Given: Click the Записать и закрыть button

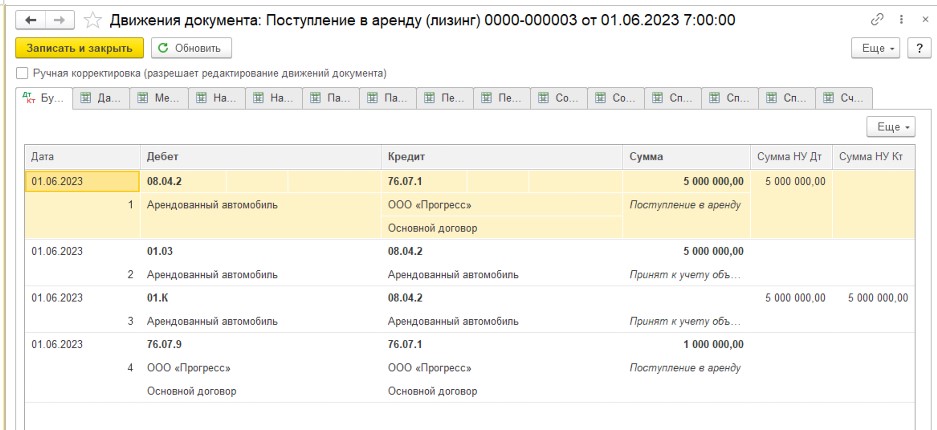Looking at the screenshot, I should pyautogui.click(x=79, y=48).
